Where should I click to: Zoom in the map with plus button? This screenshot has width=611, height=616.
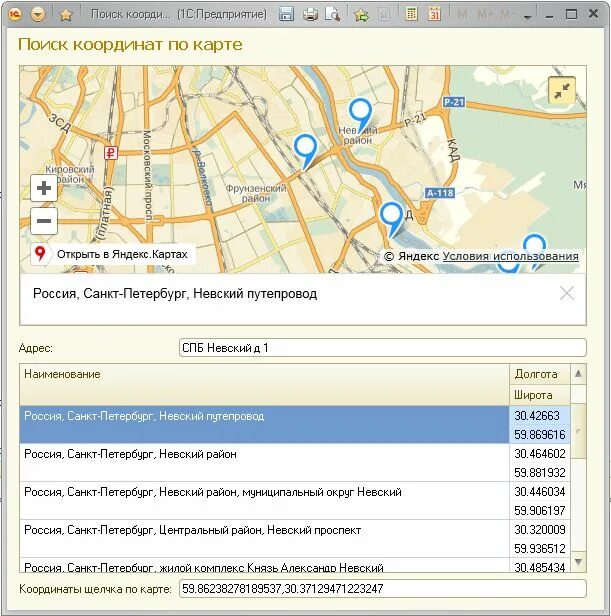pos(44,188)
